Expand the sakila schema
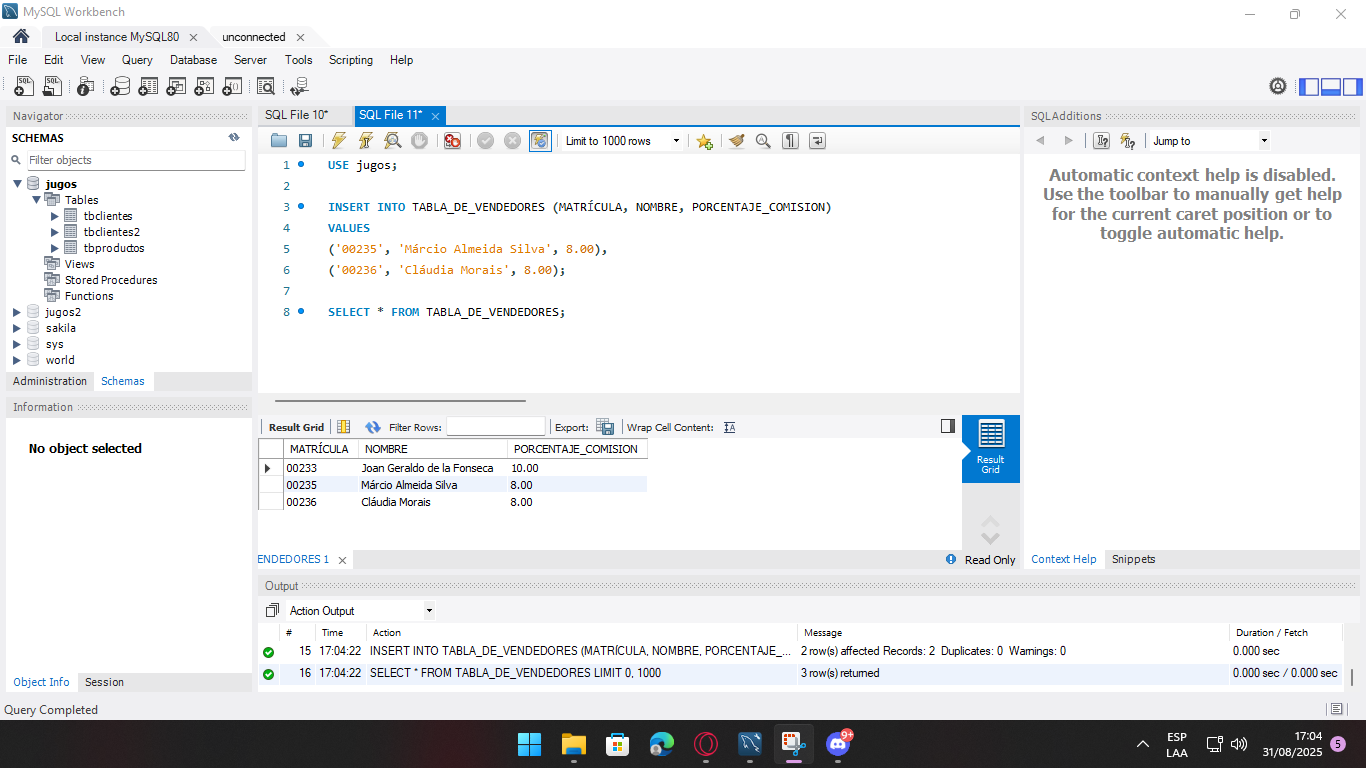 tap(17, 328)
